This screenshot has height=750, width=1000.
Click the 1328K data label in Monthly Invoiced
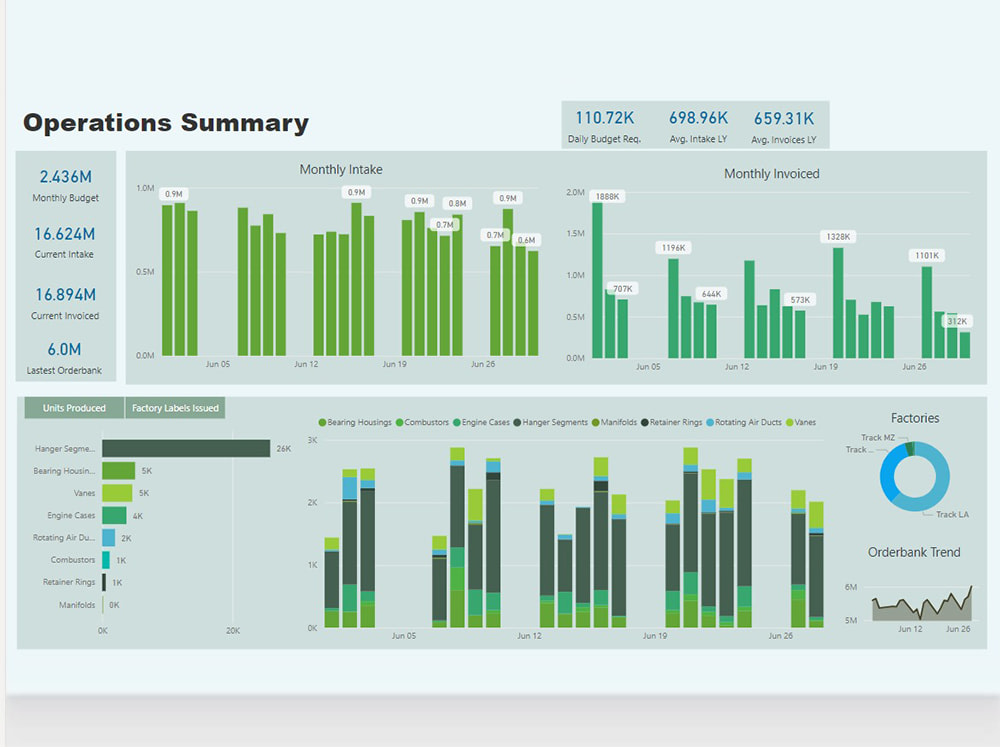(x=838, y=237)
